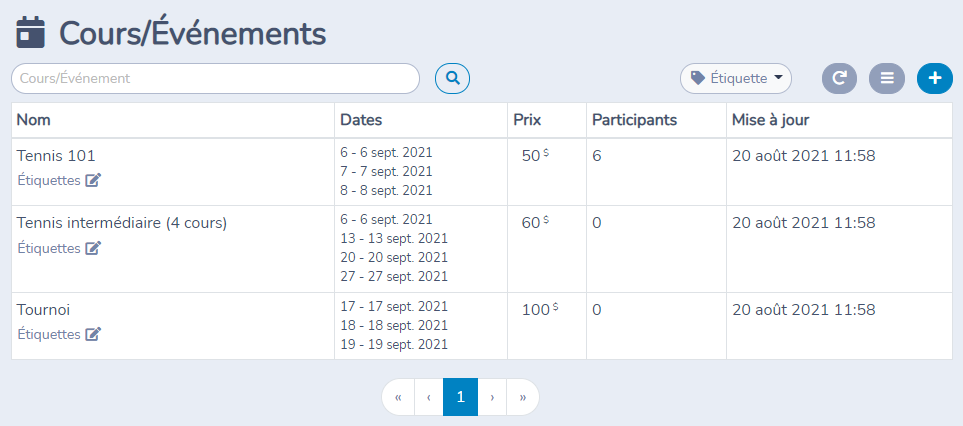963x426 pixels.
Task: Click the date 13 - 13 sept. 2021
Action: (394, 238)
